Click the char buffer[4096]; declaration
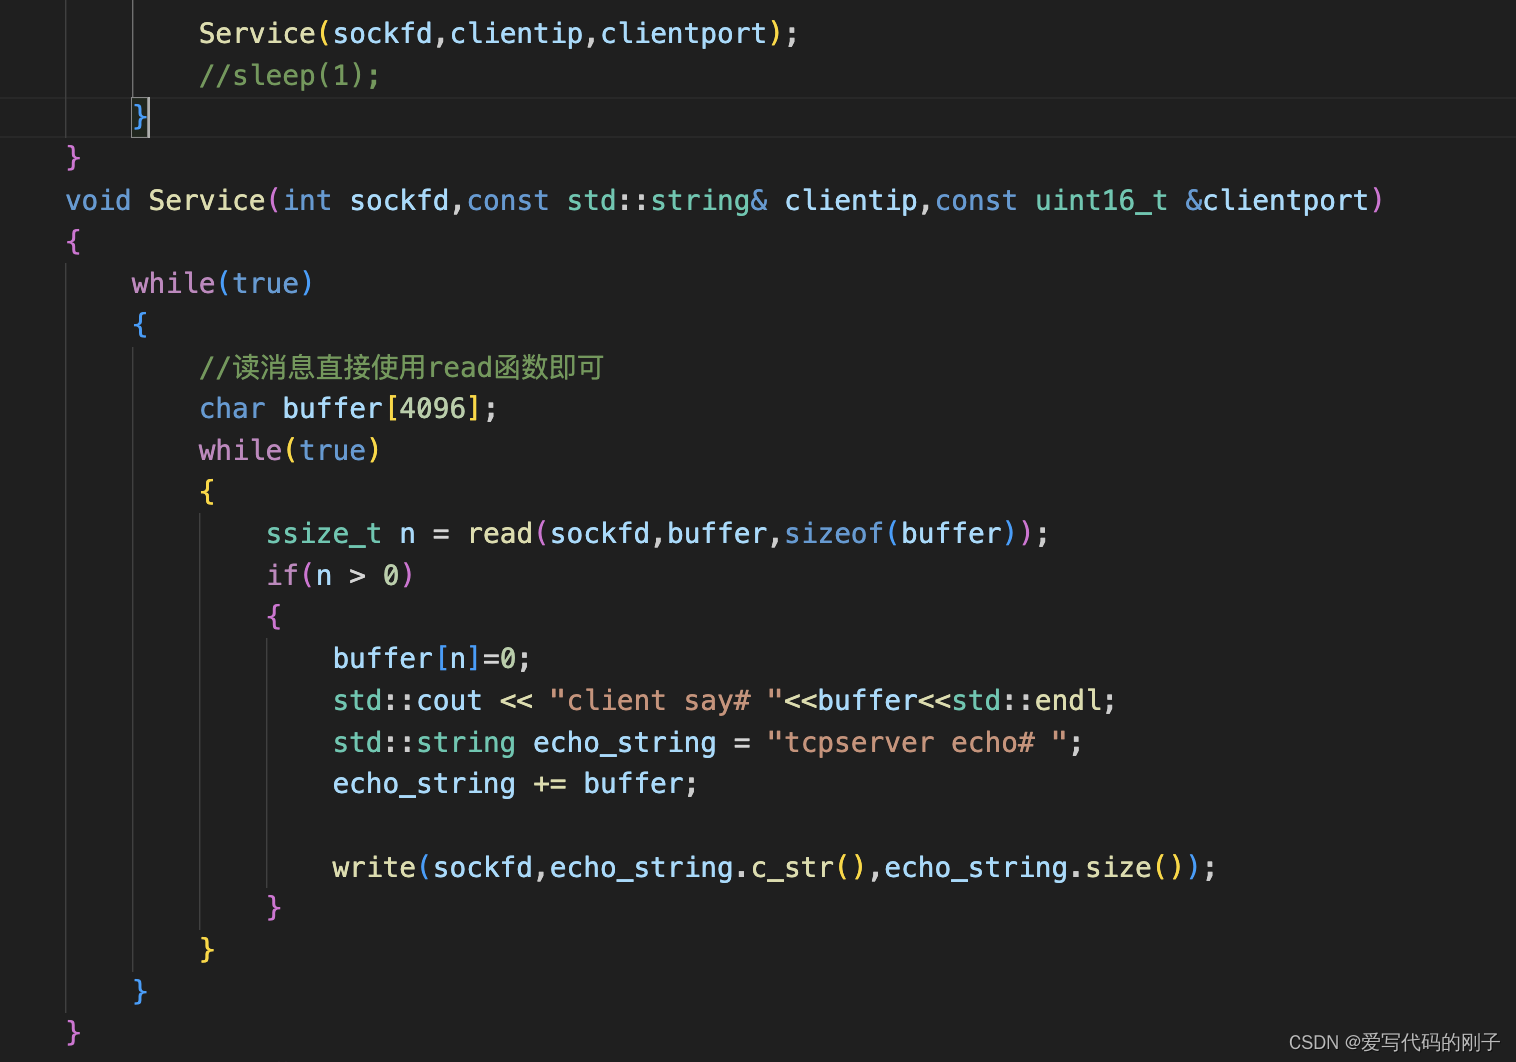This screenshot has height=1062, width=1516. click(x=348, y=409)
